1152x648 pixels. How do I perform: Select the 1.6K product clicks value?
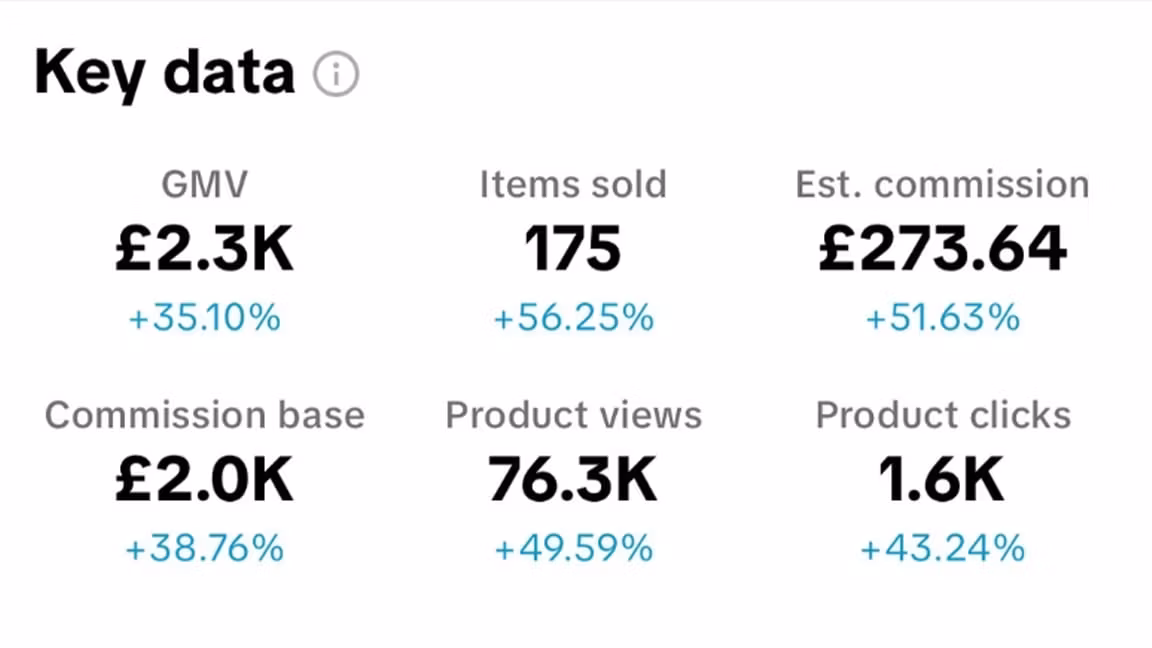pyautogui.click(x=942, y=480)
